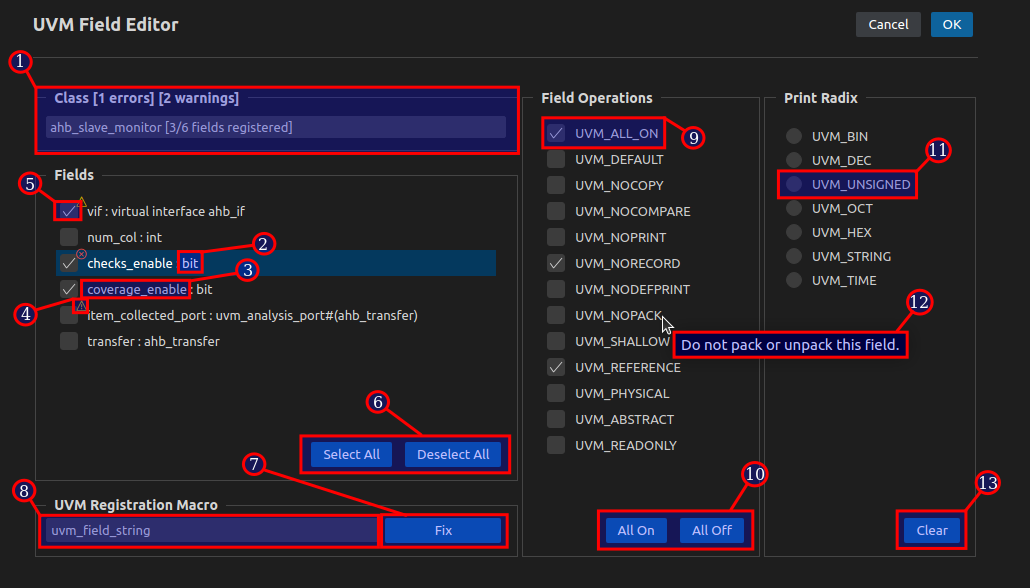The height and width of the screenshot is (588, 1030).
Task: Enable the num_col field
Action: click(x=68, y=237)
